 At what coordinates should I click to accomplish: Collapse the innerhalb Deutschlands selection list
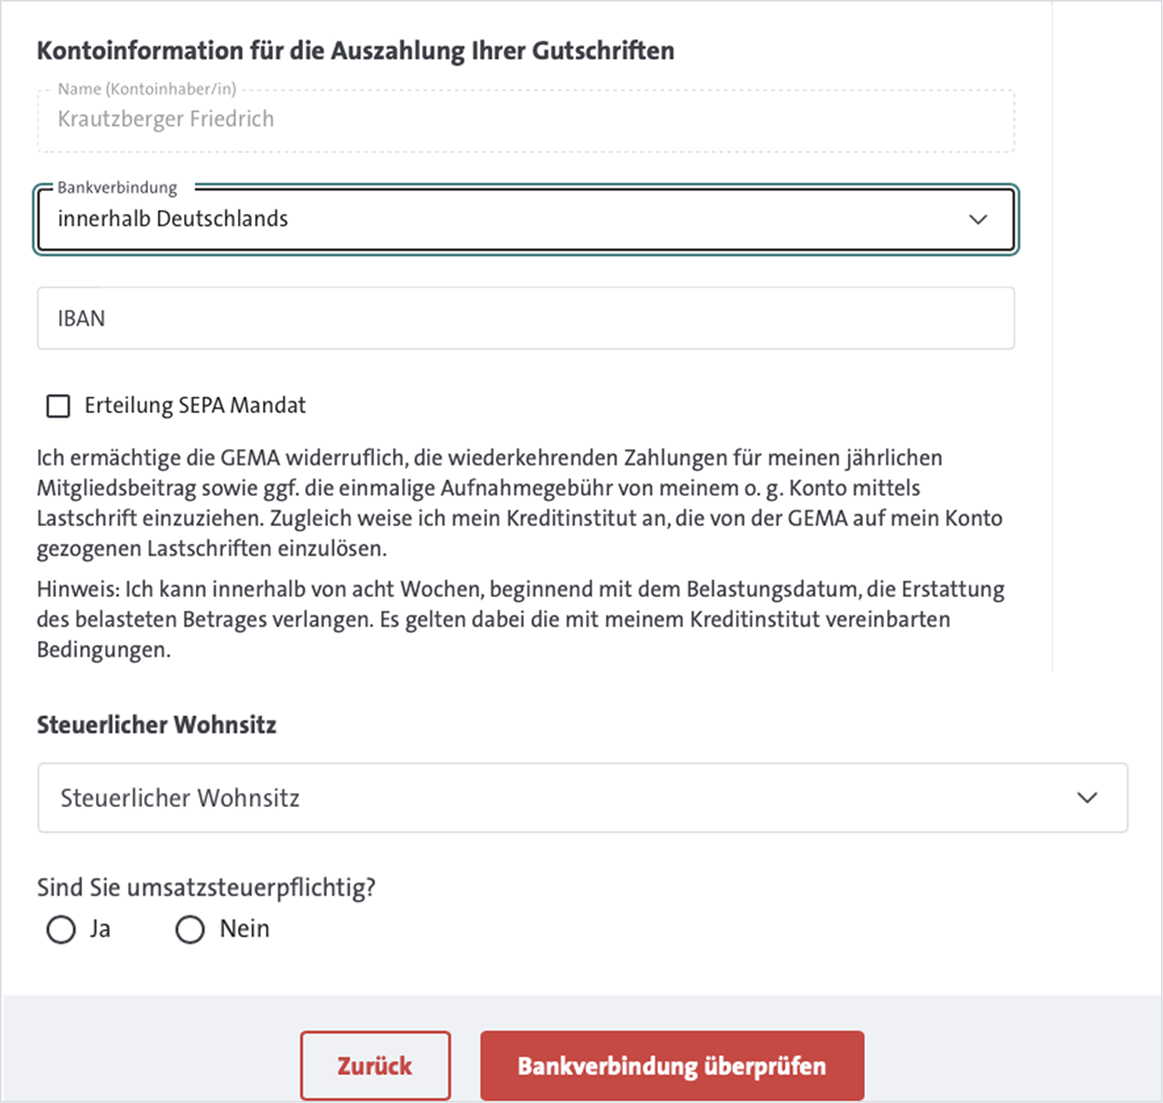(x=979, y=219)
